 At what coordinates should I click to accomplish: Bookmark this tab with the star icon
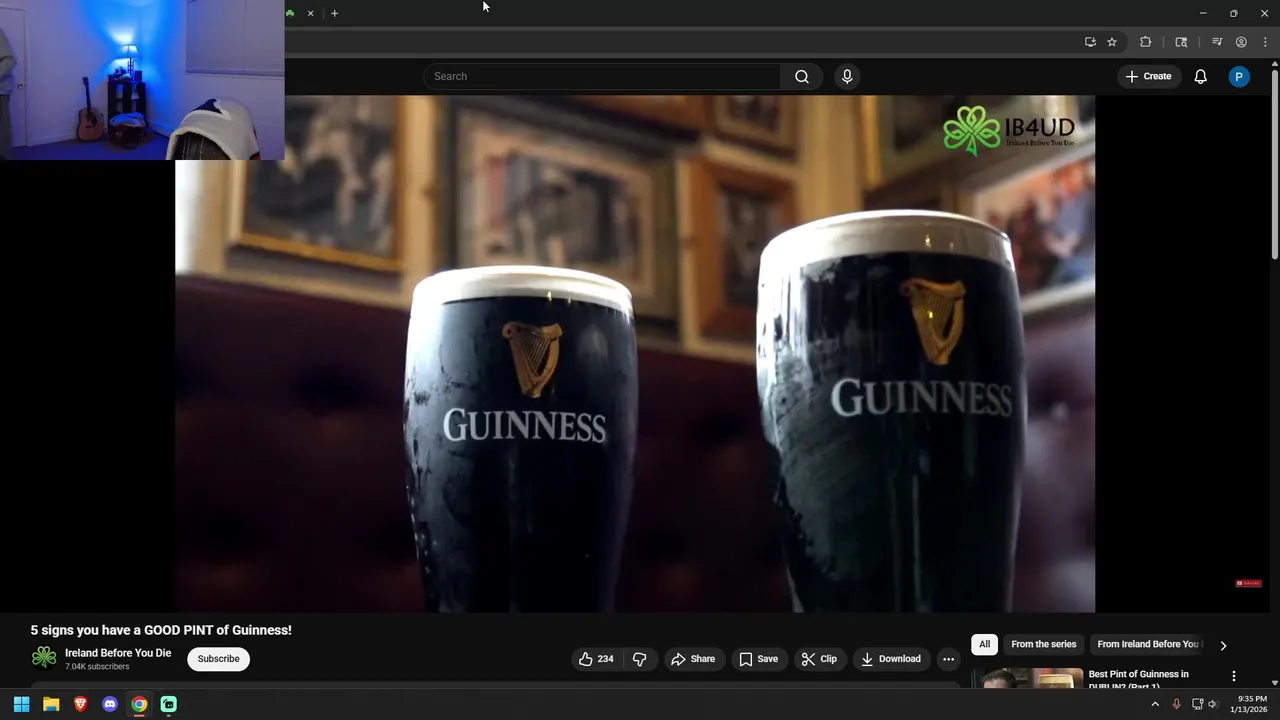click(x=1112, y=42)
